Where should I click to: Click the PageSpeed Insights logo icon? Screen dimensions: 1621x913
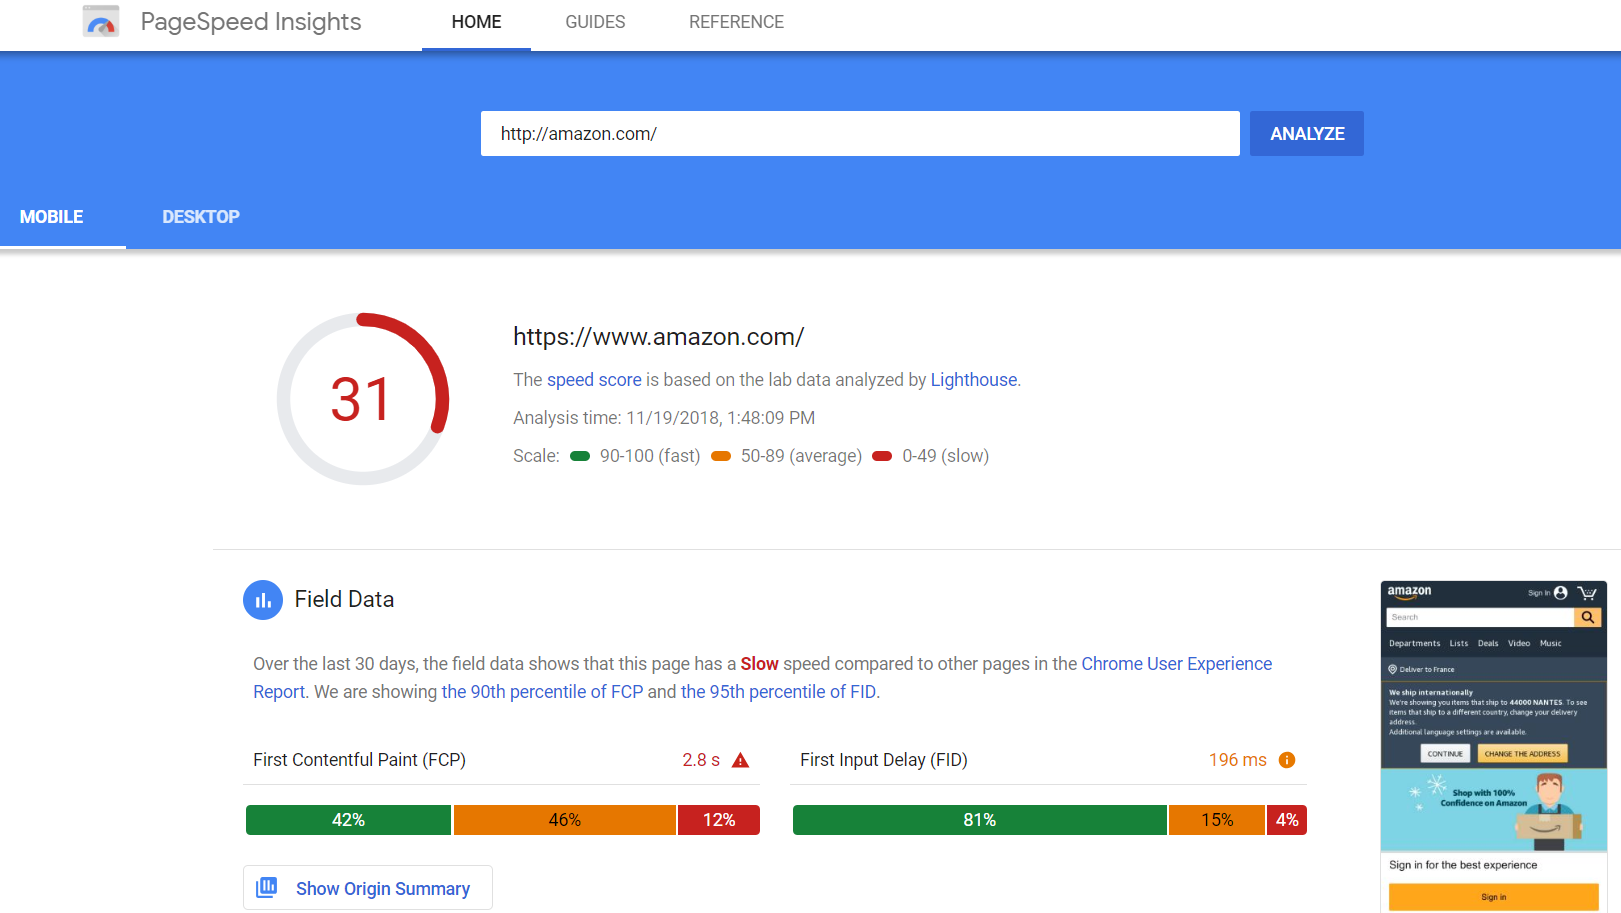tap(100, 20)
